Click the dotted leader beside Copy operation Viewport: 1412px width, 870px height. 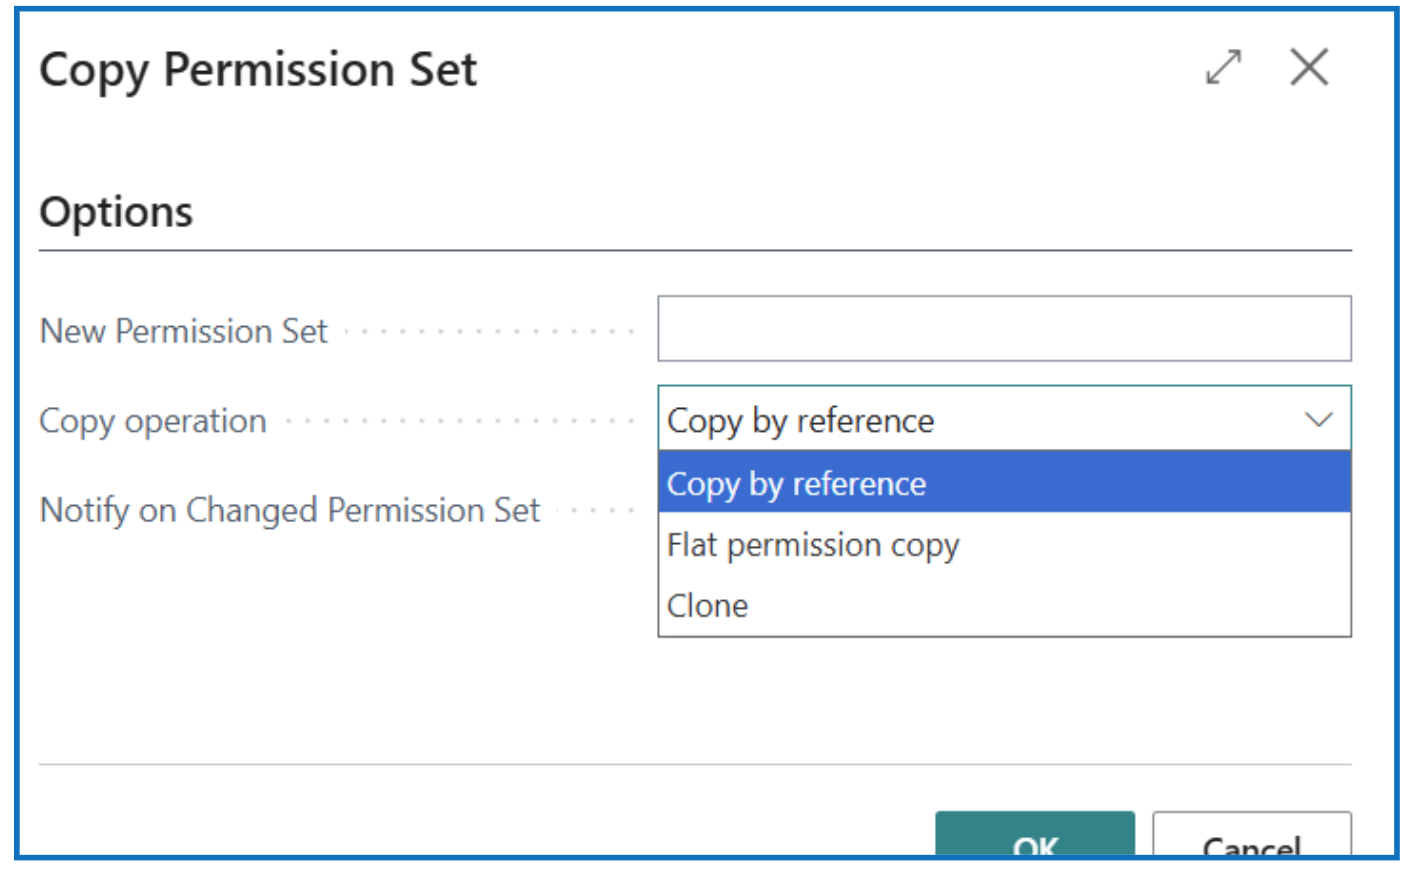460,421
